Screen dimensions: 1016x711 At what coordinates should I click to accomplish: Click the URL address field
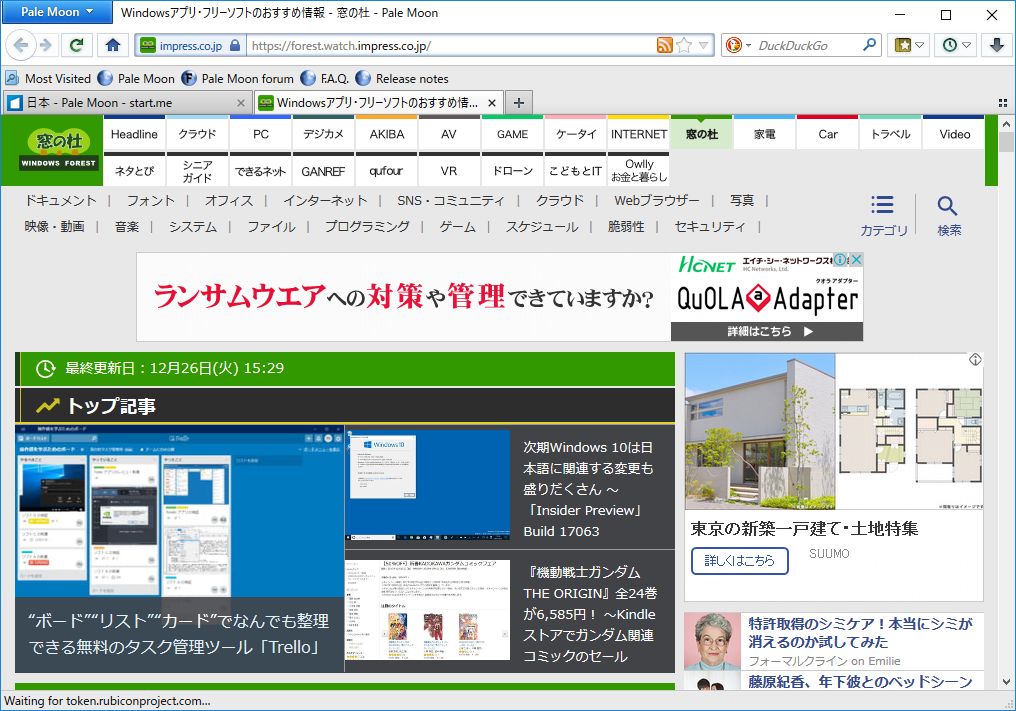452,45
